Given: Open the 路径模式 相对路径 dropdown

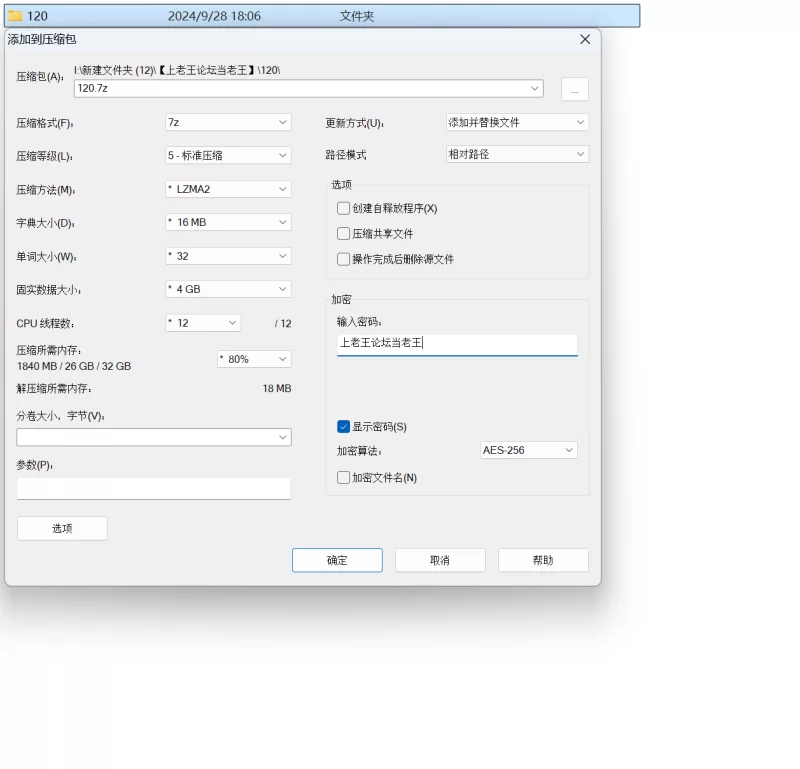Looking at the screenshot, I should tap(517, 154).
